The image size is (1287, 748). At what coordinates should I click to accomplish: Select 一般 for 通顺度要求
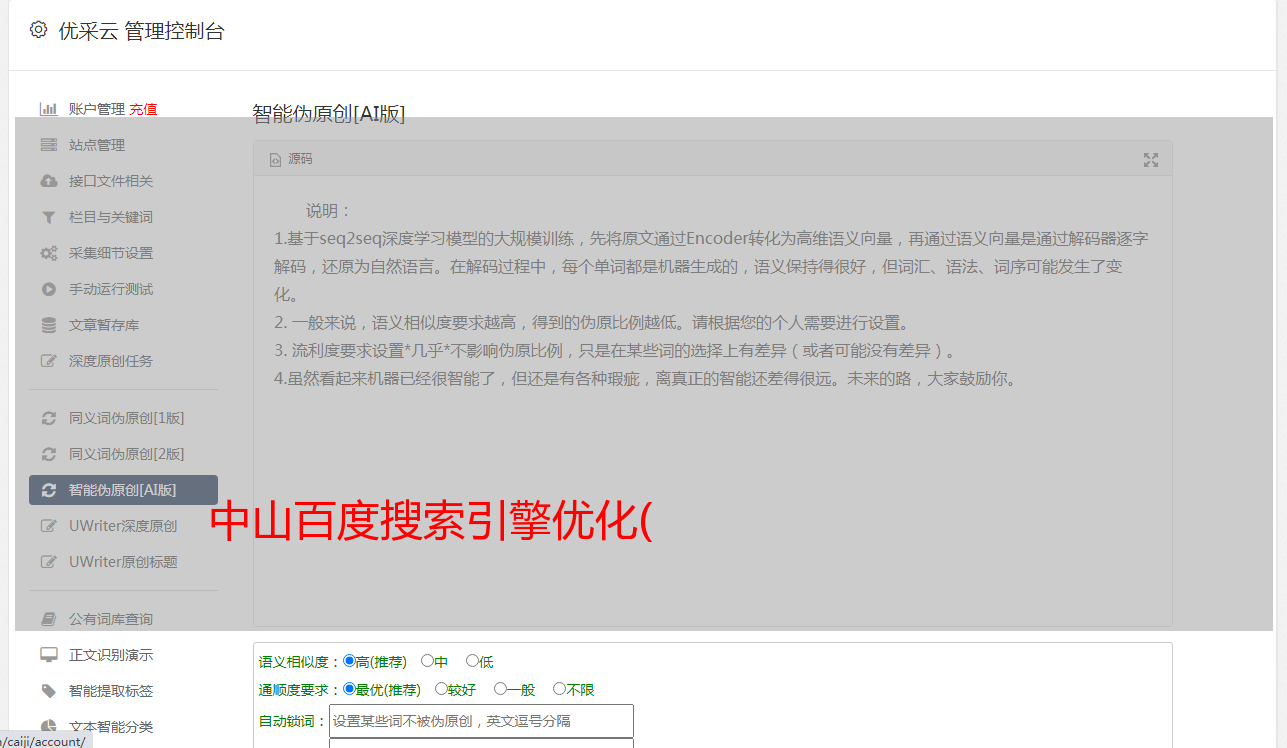pos(500,689)
